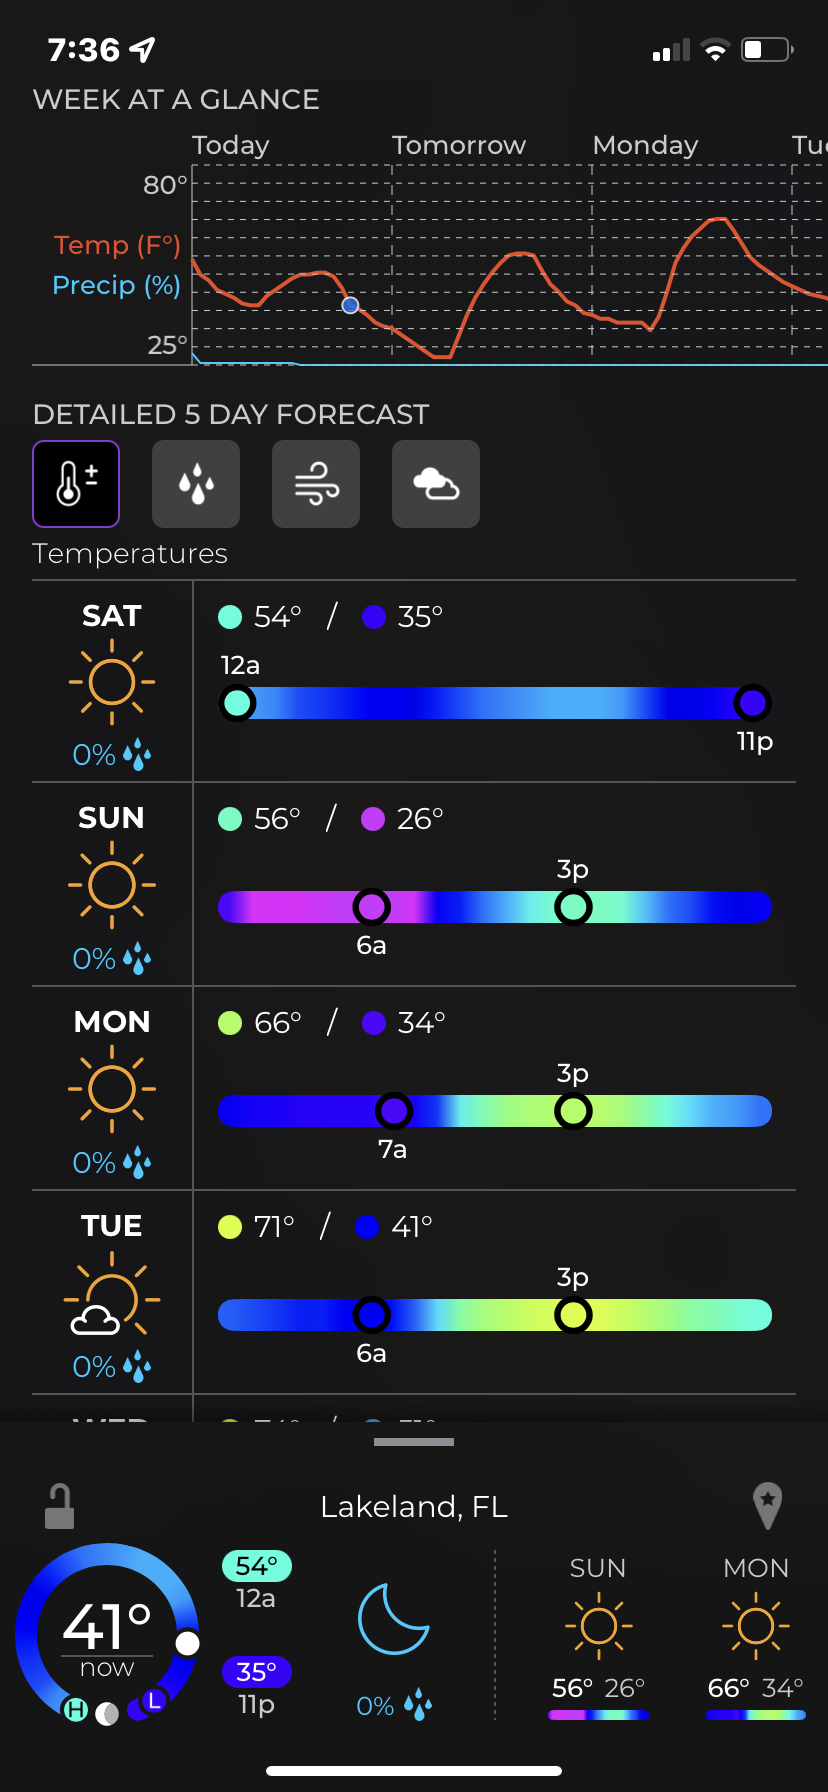Select the SUN mini forecast card
Image resolution: width=828 pixels, height=1792 pixels.
tap(598, 1636)
